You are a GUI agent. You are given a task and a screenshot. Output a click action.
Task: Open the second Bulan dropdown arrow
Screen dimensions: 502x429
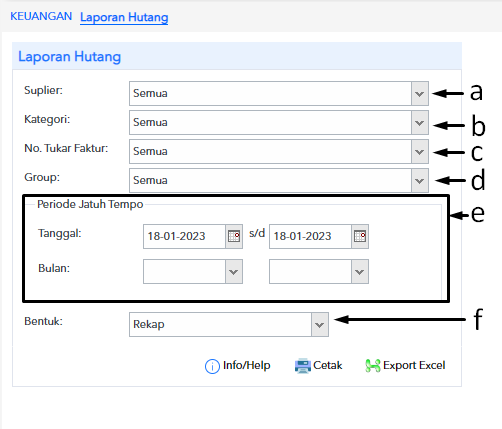360,272
